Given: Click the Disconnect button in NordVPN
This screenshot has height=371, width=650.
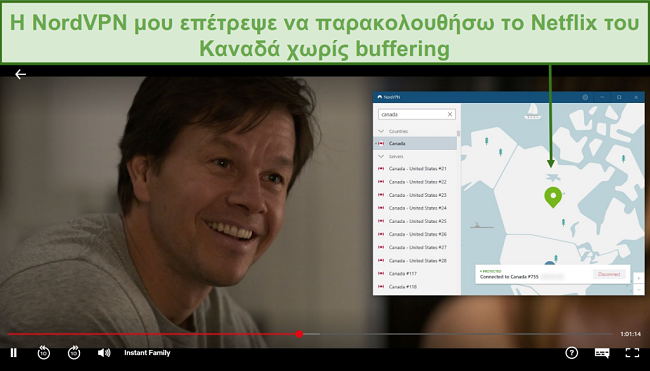Looking at the screenshot, I should 609,274.
